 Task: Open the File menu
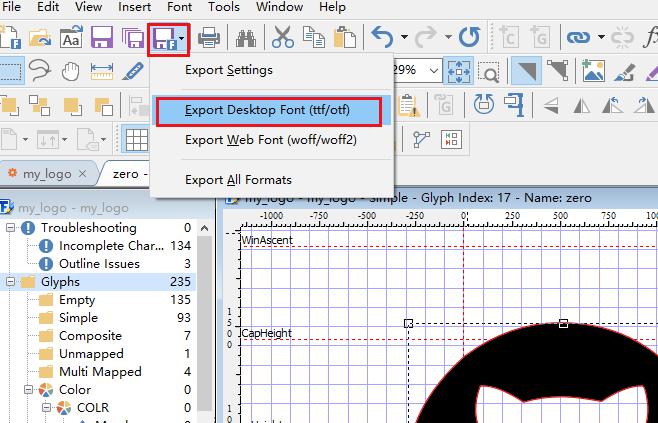11,7
